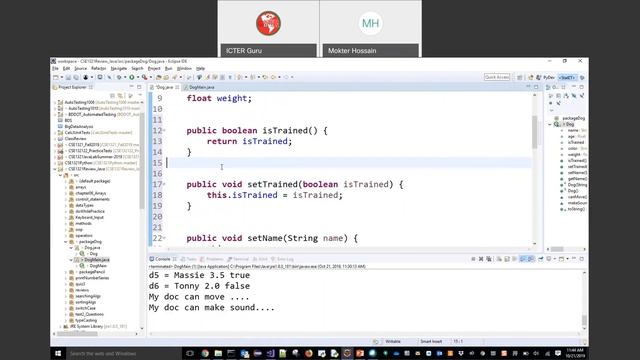Open the Run menu
This screenshot has height=360, width=640.
(x=168, y=68)
